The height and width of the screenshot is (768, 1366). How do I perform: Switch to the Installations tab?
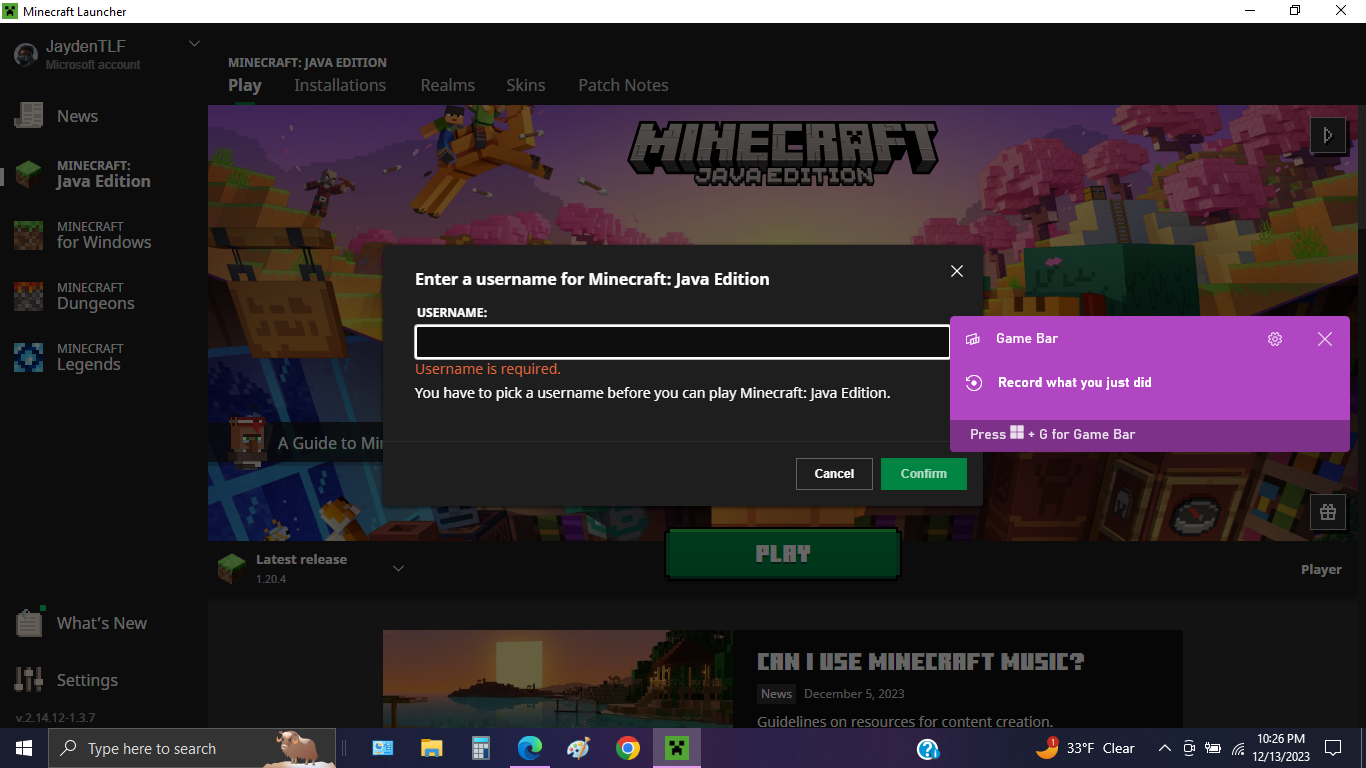pos(340,85)
